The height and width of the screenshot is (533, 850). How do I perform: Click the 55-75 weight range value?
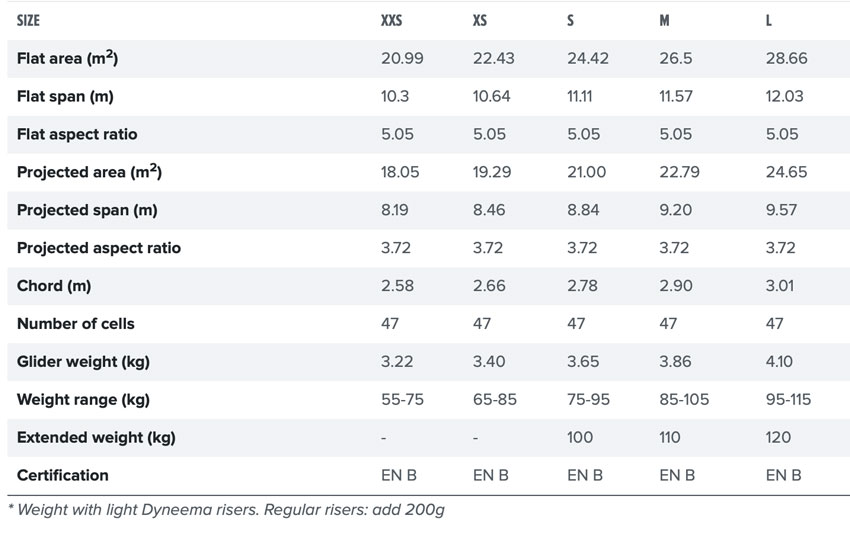402,400
